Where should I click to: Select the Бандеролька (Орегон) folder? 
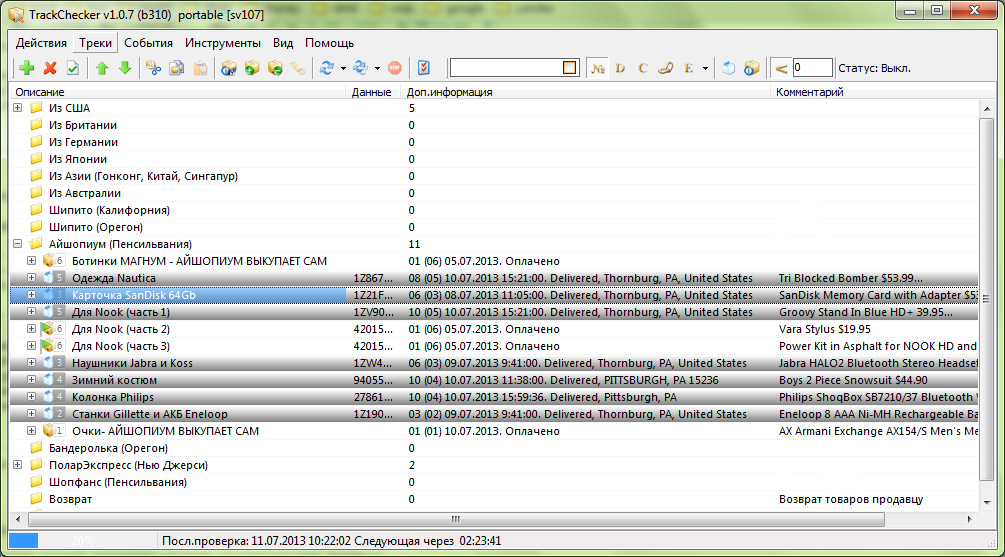(108, 448)
